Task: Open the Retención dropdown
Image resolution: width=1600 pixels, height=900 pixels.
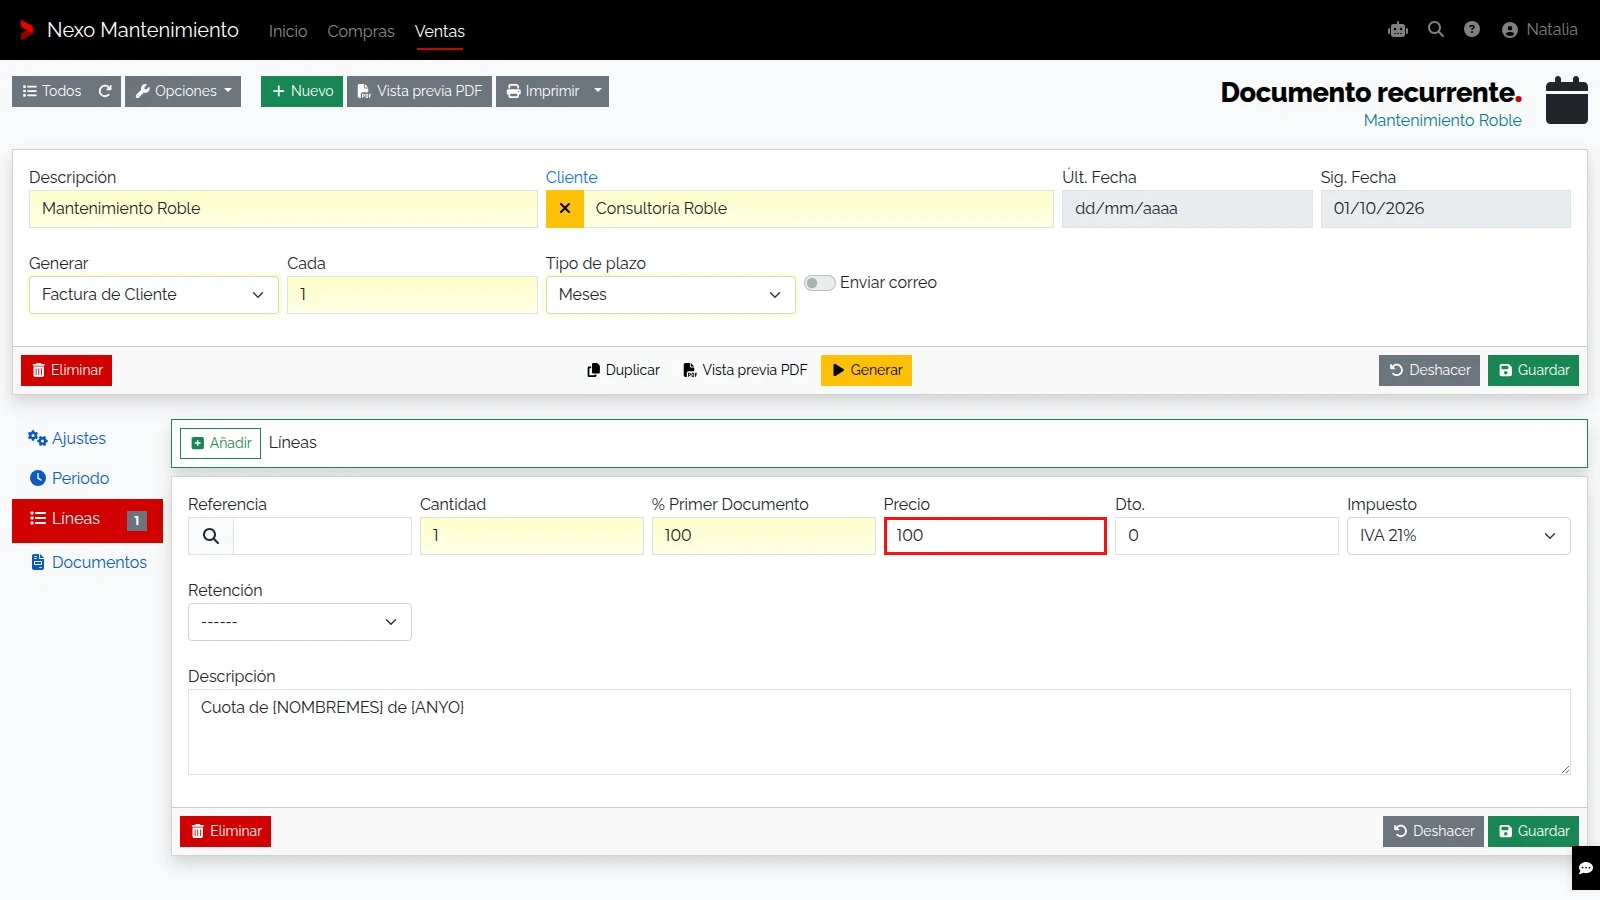Action: tap(300, 622)
